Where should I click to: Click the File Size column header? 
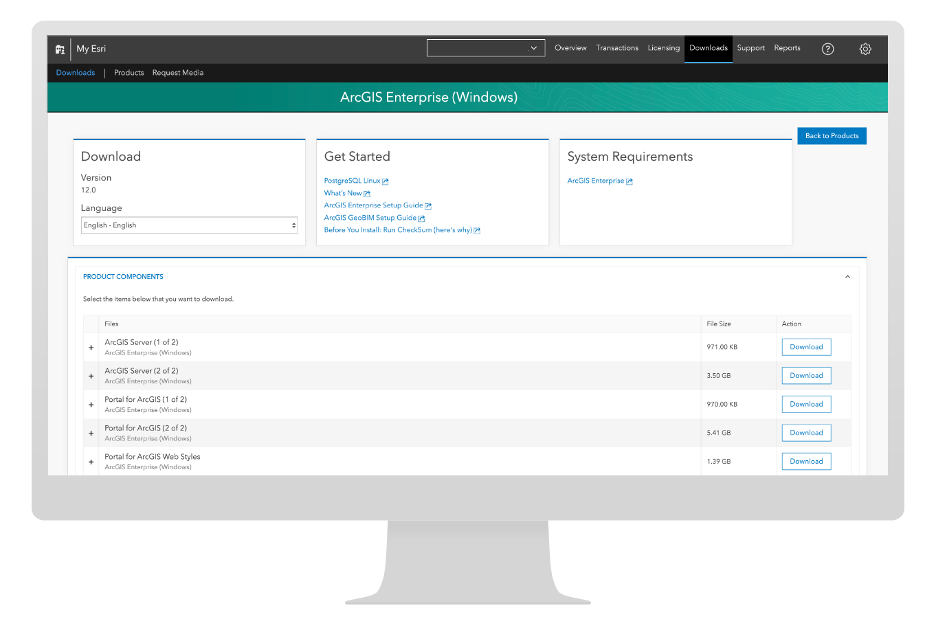(x=719, y=324)
